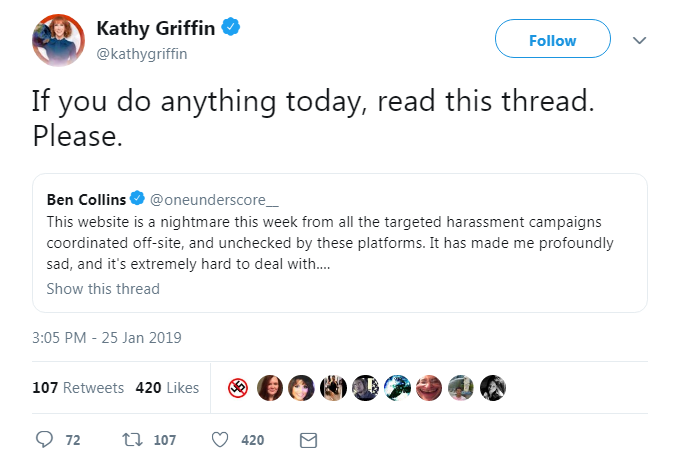The height and width of the screenshot is (465, 682).
Task: Open Ben Collins' name in quoted tweet
Action: point(86,200)
